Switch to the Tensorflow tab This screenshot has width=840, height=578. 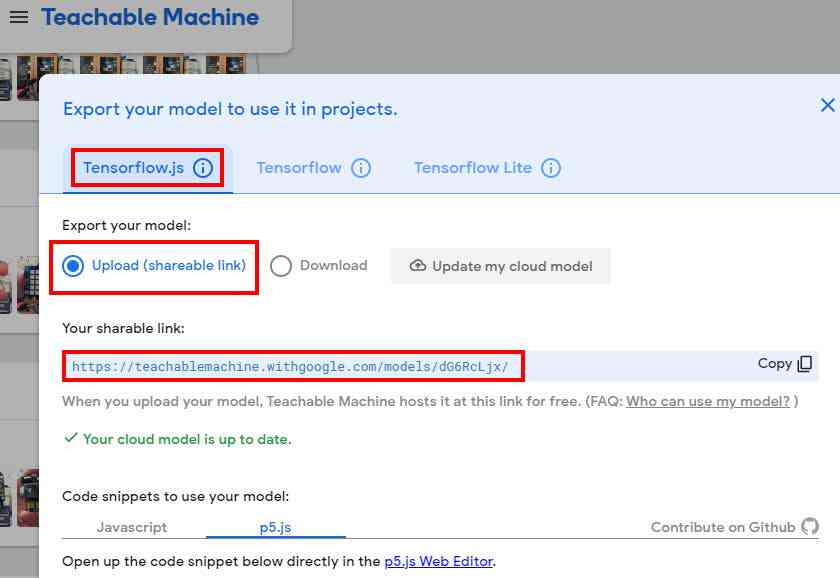(313, 168)
